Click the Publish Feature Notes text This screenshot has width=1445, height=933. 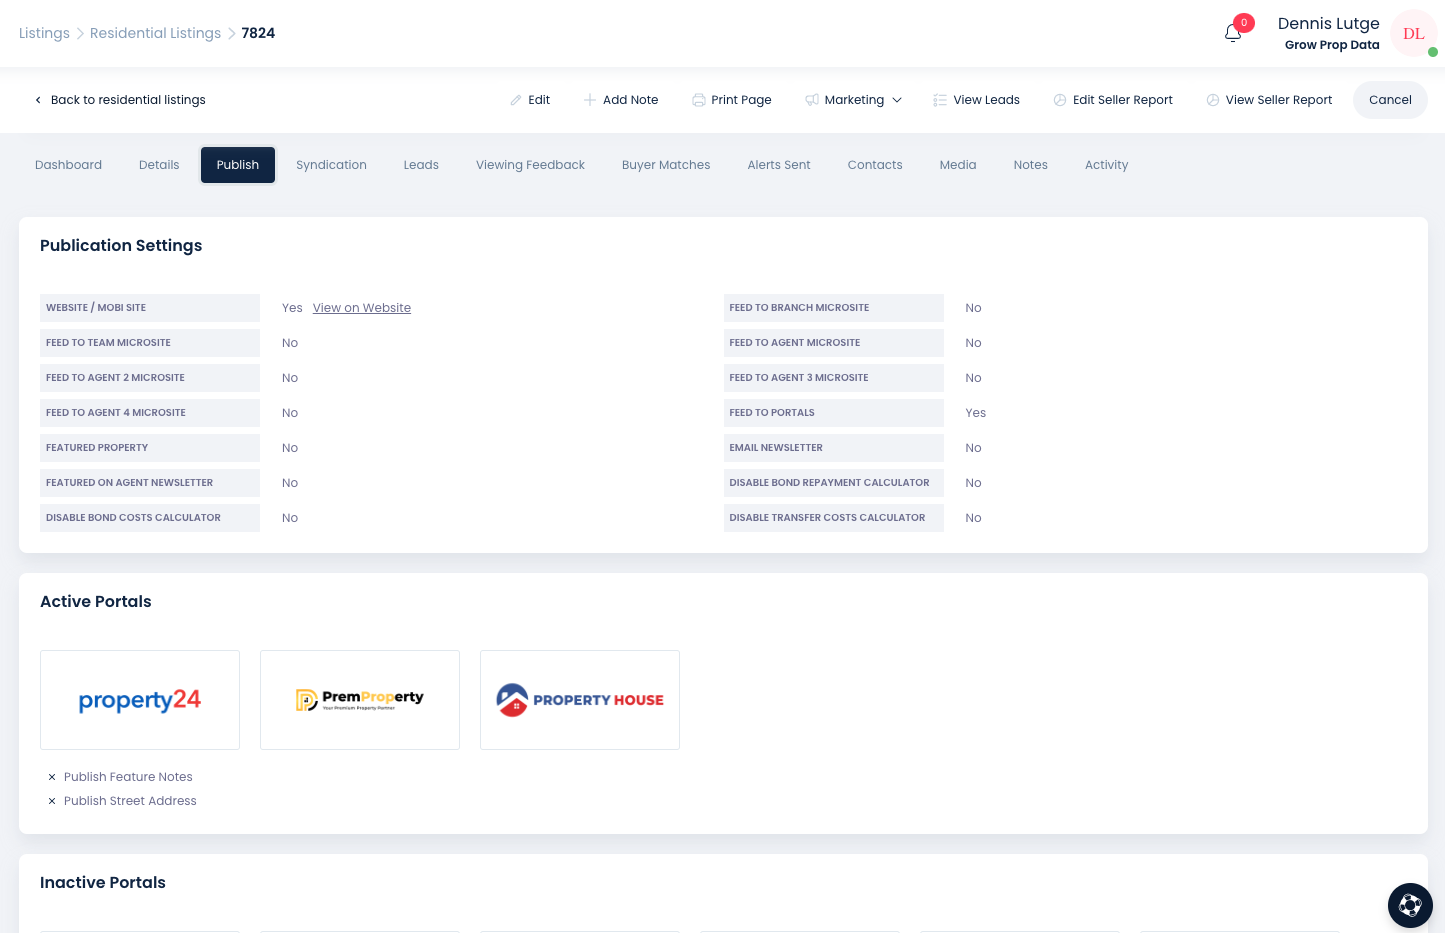click(x=128, y=777)
